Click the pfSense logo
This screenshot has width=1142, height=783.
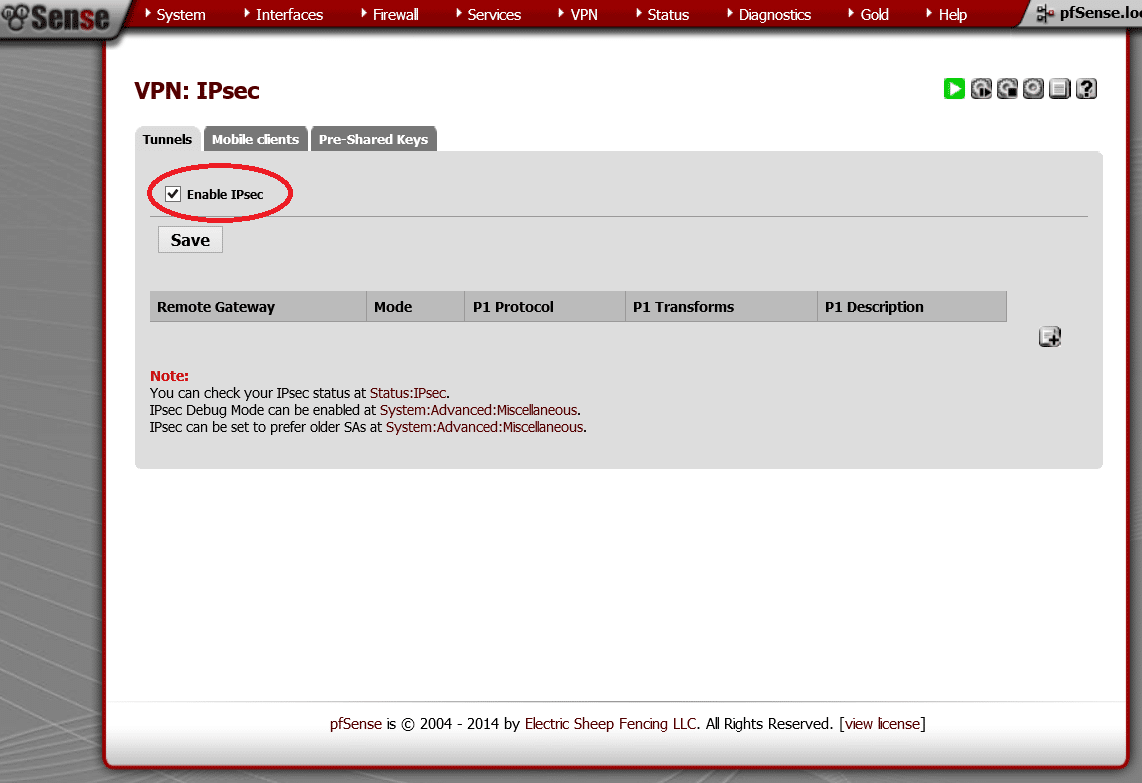(x=55, y=17)
